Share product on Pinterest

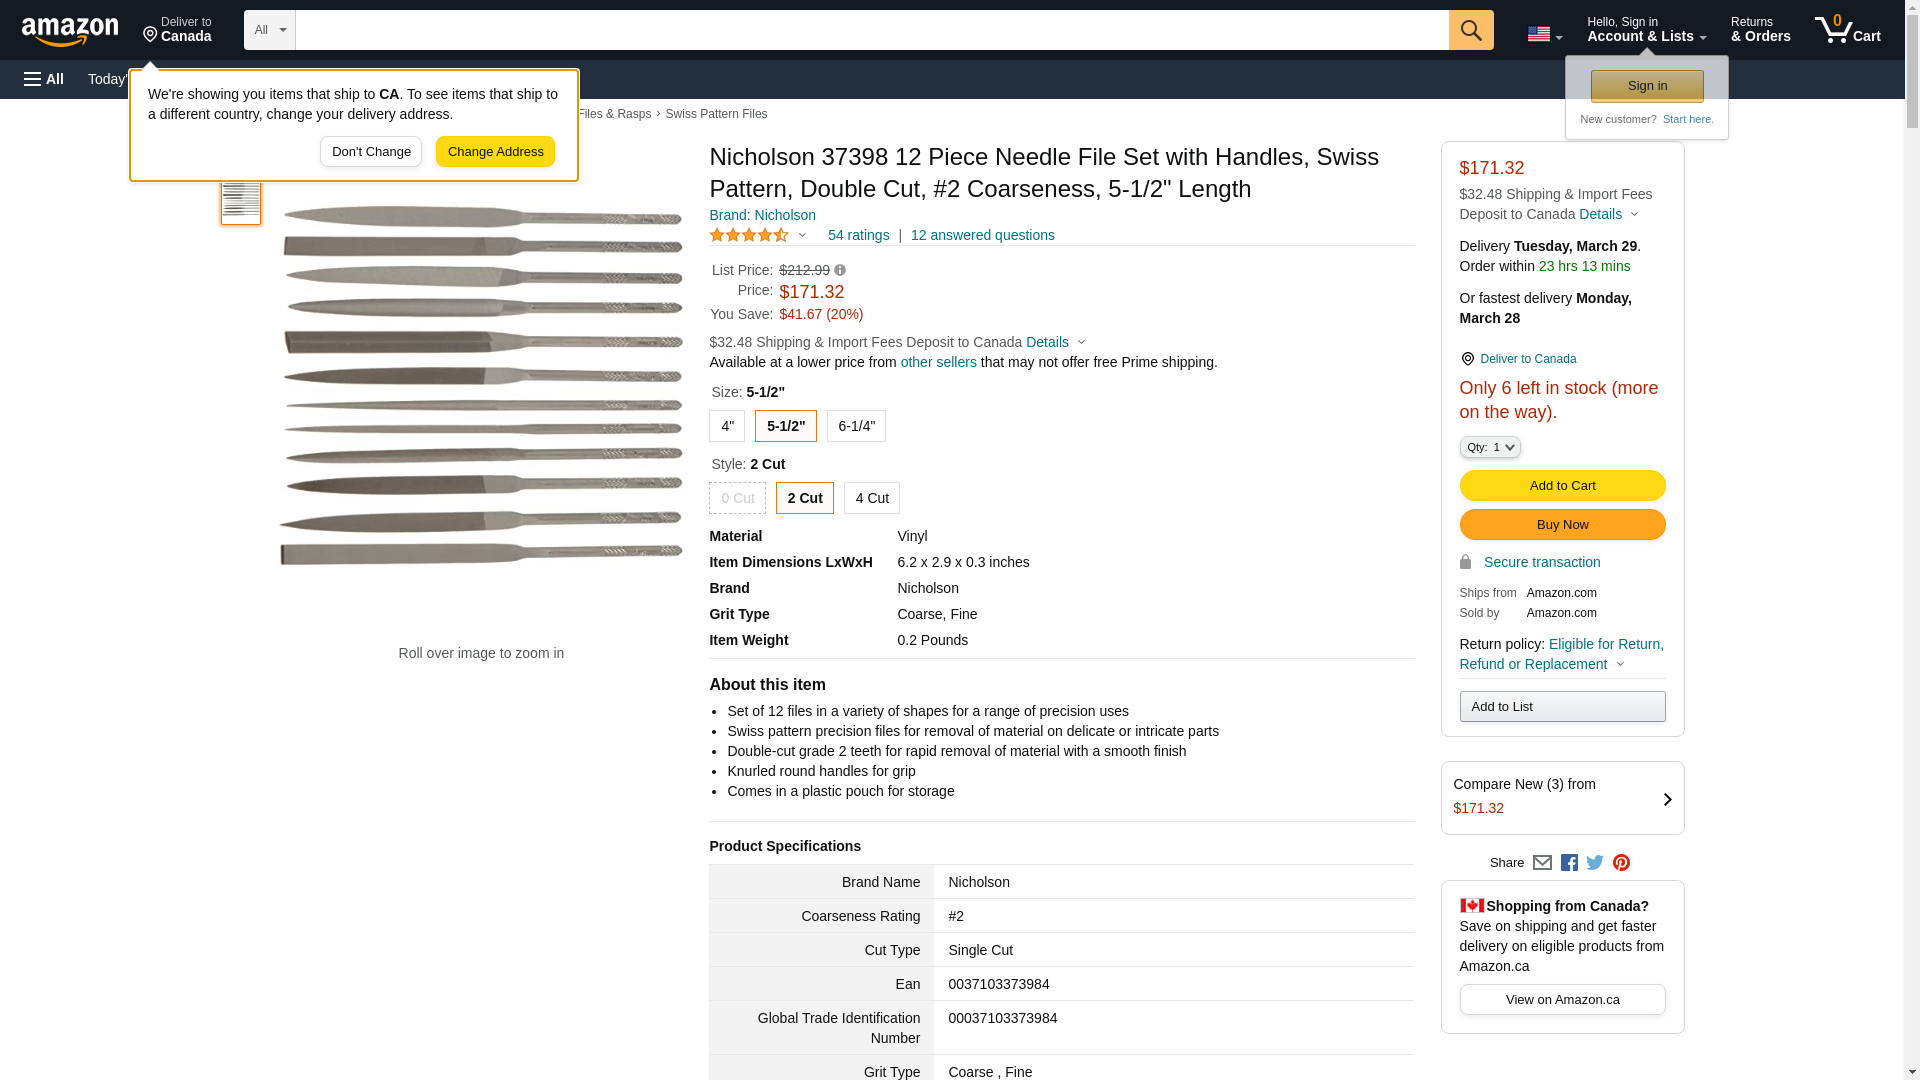(x=1621, y=863)
